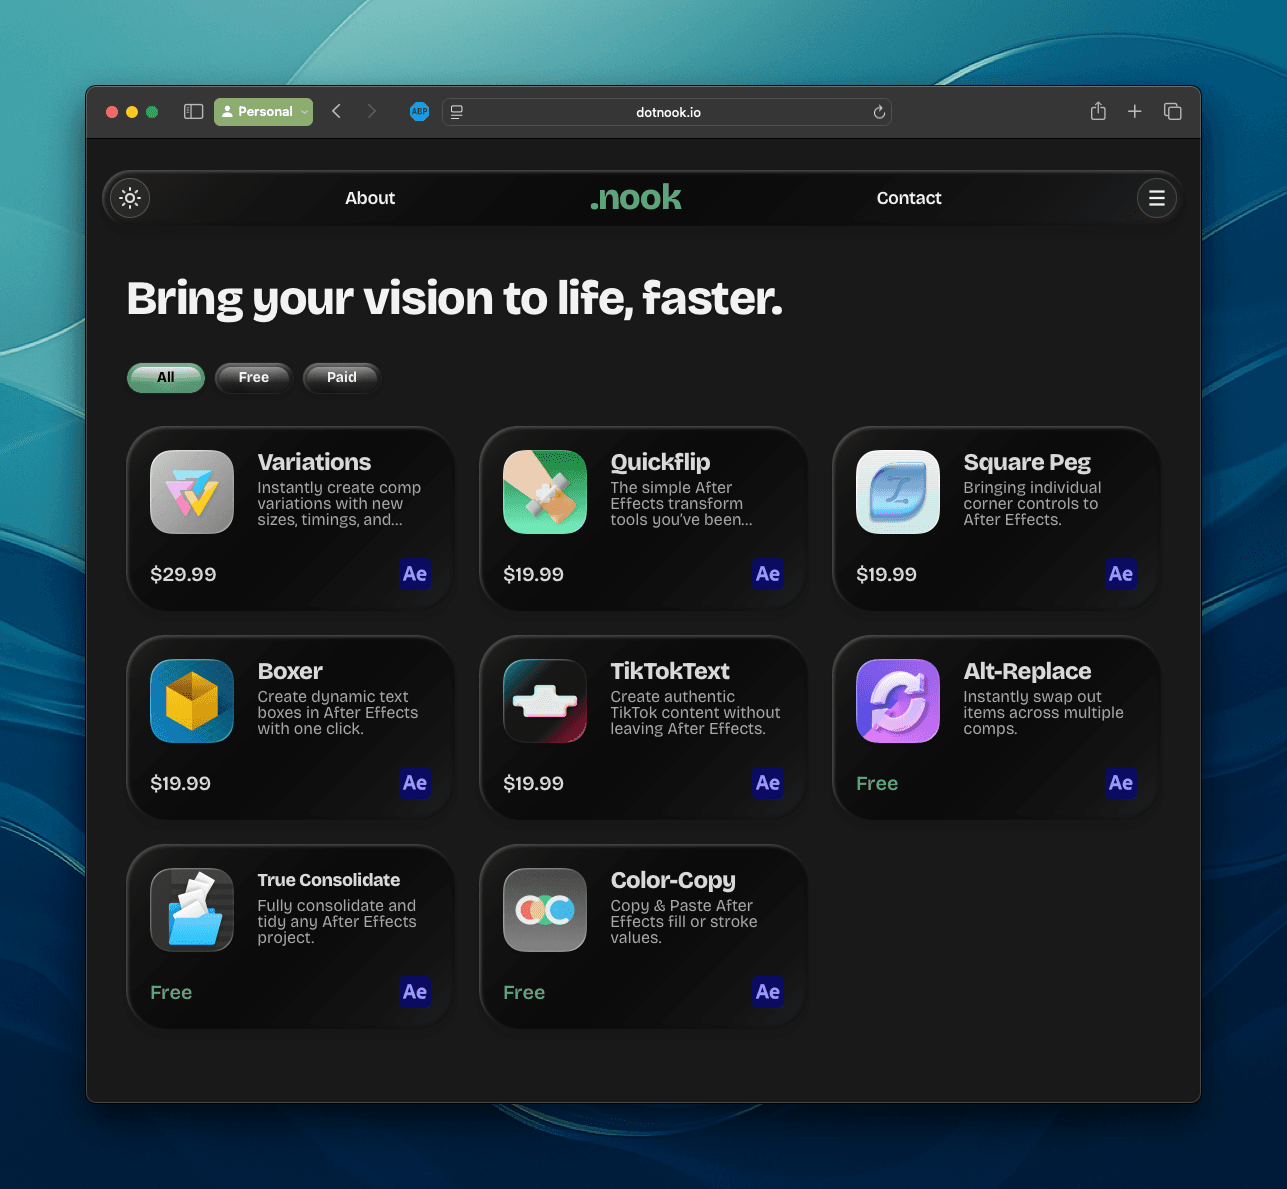The height and width of the screenshot is (1189, 1287).
Task: Click the Ae badge on Boxer card
Action: 415,783
